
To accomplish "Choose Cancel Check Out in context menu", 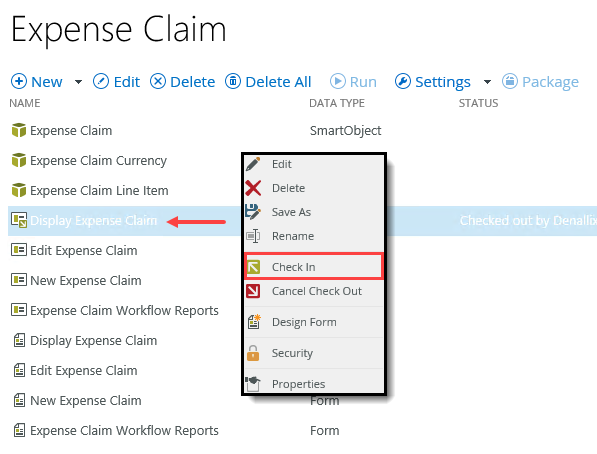I will click(313, 291).
